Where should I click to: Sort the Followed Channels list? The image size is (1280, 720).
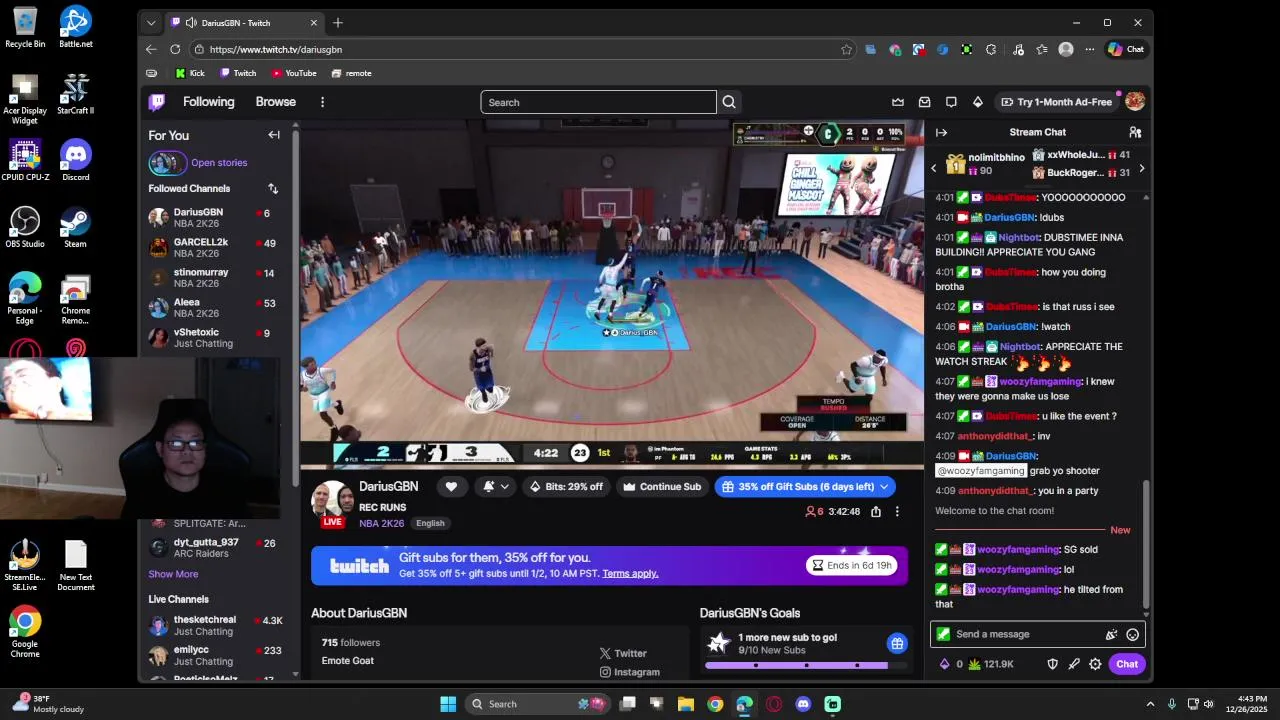[273, 188]
